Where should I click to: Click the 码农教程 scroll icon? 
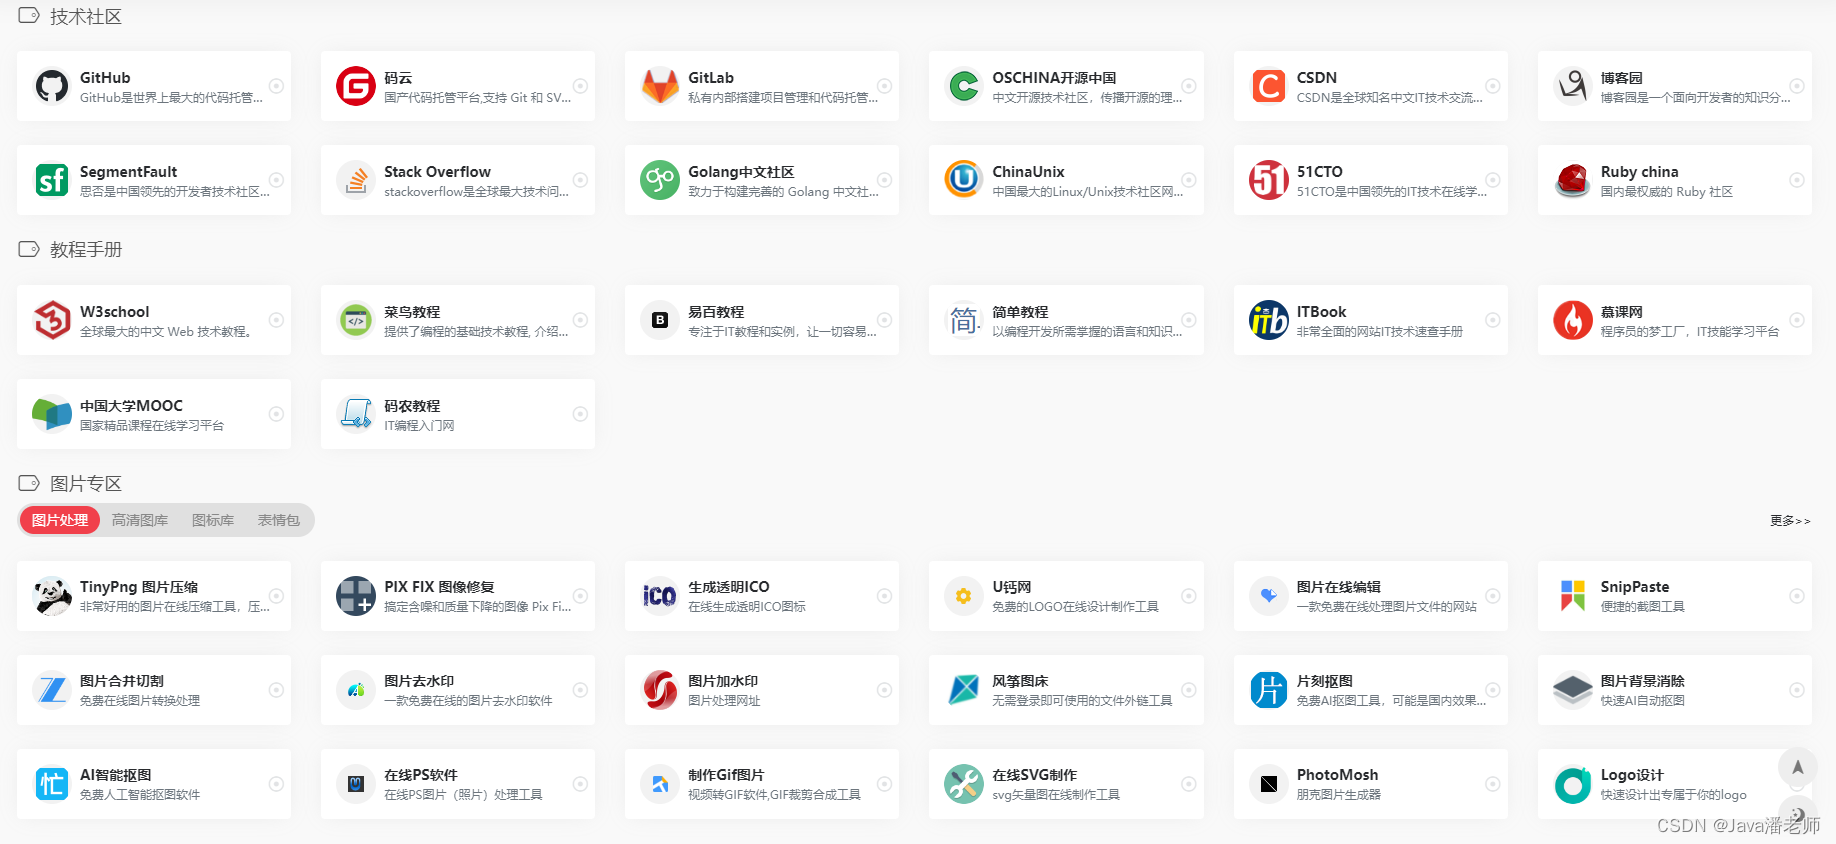(x=356, y=414)
